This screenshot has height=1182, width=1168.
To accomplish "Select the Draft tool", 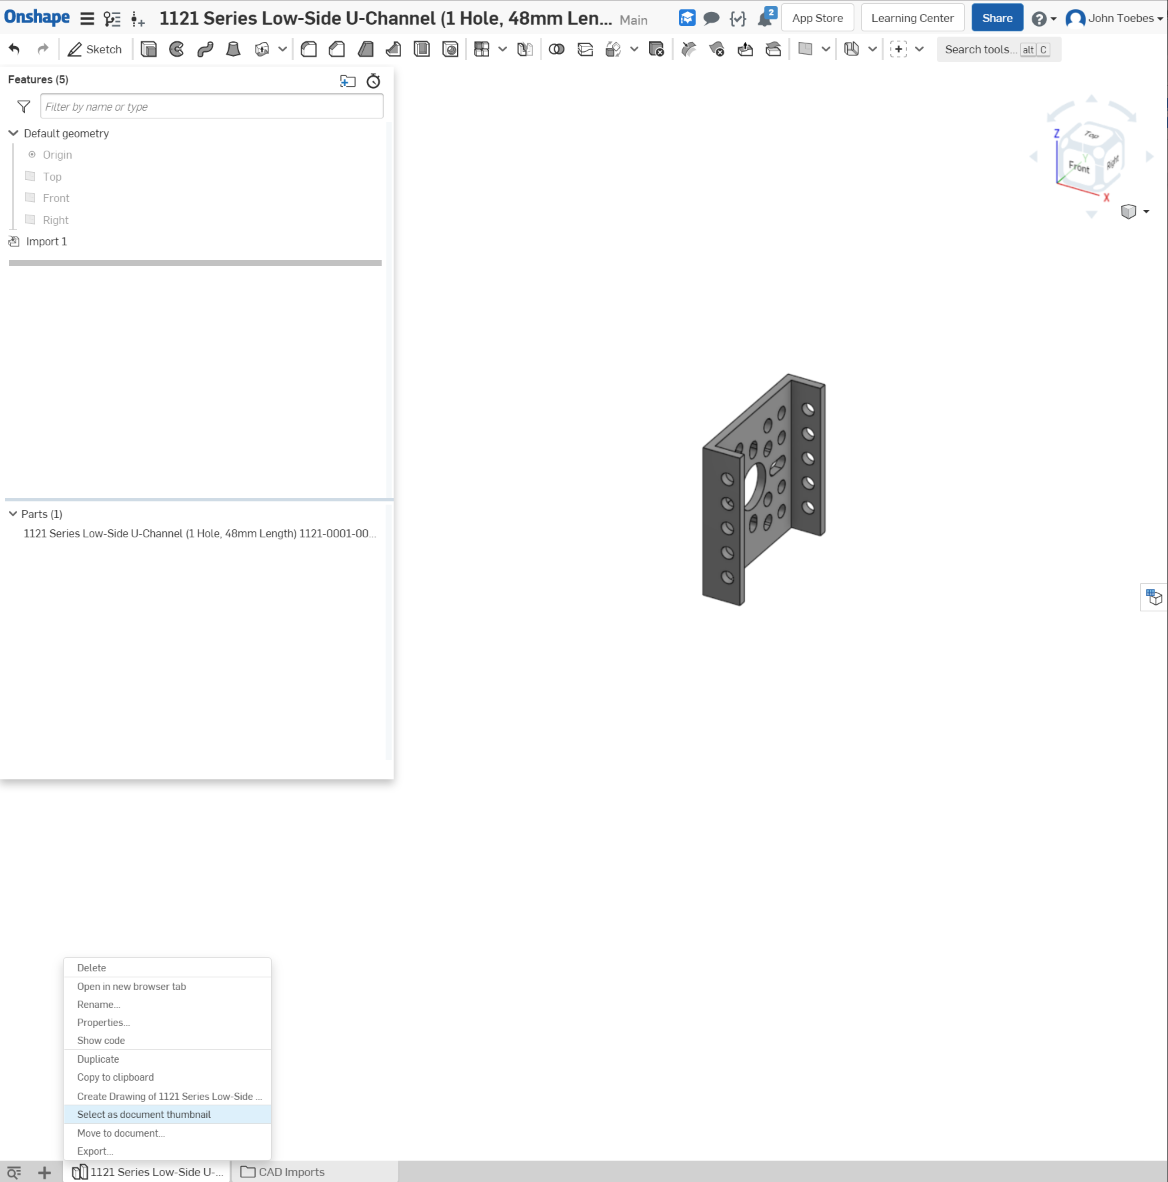I will pyautogui.click(x=366, y=49).
